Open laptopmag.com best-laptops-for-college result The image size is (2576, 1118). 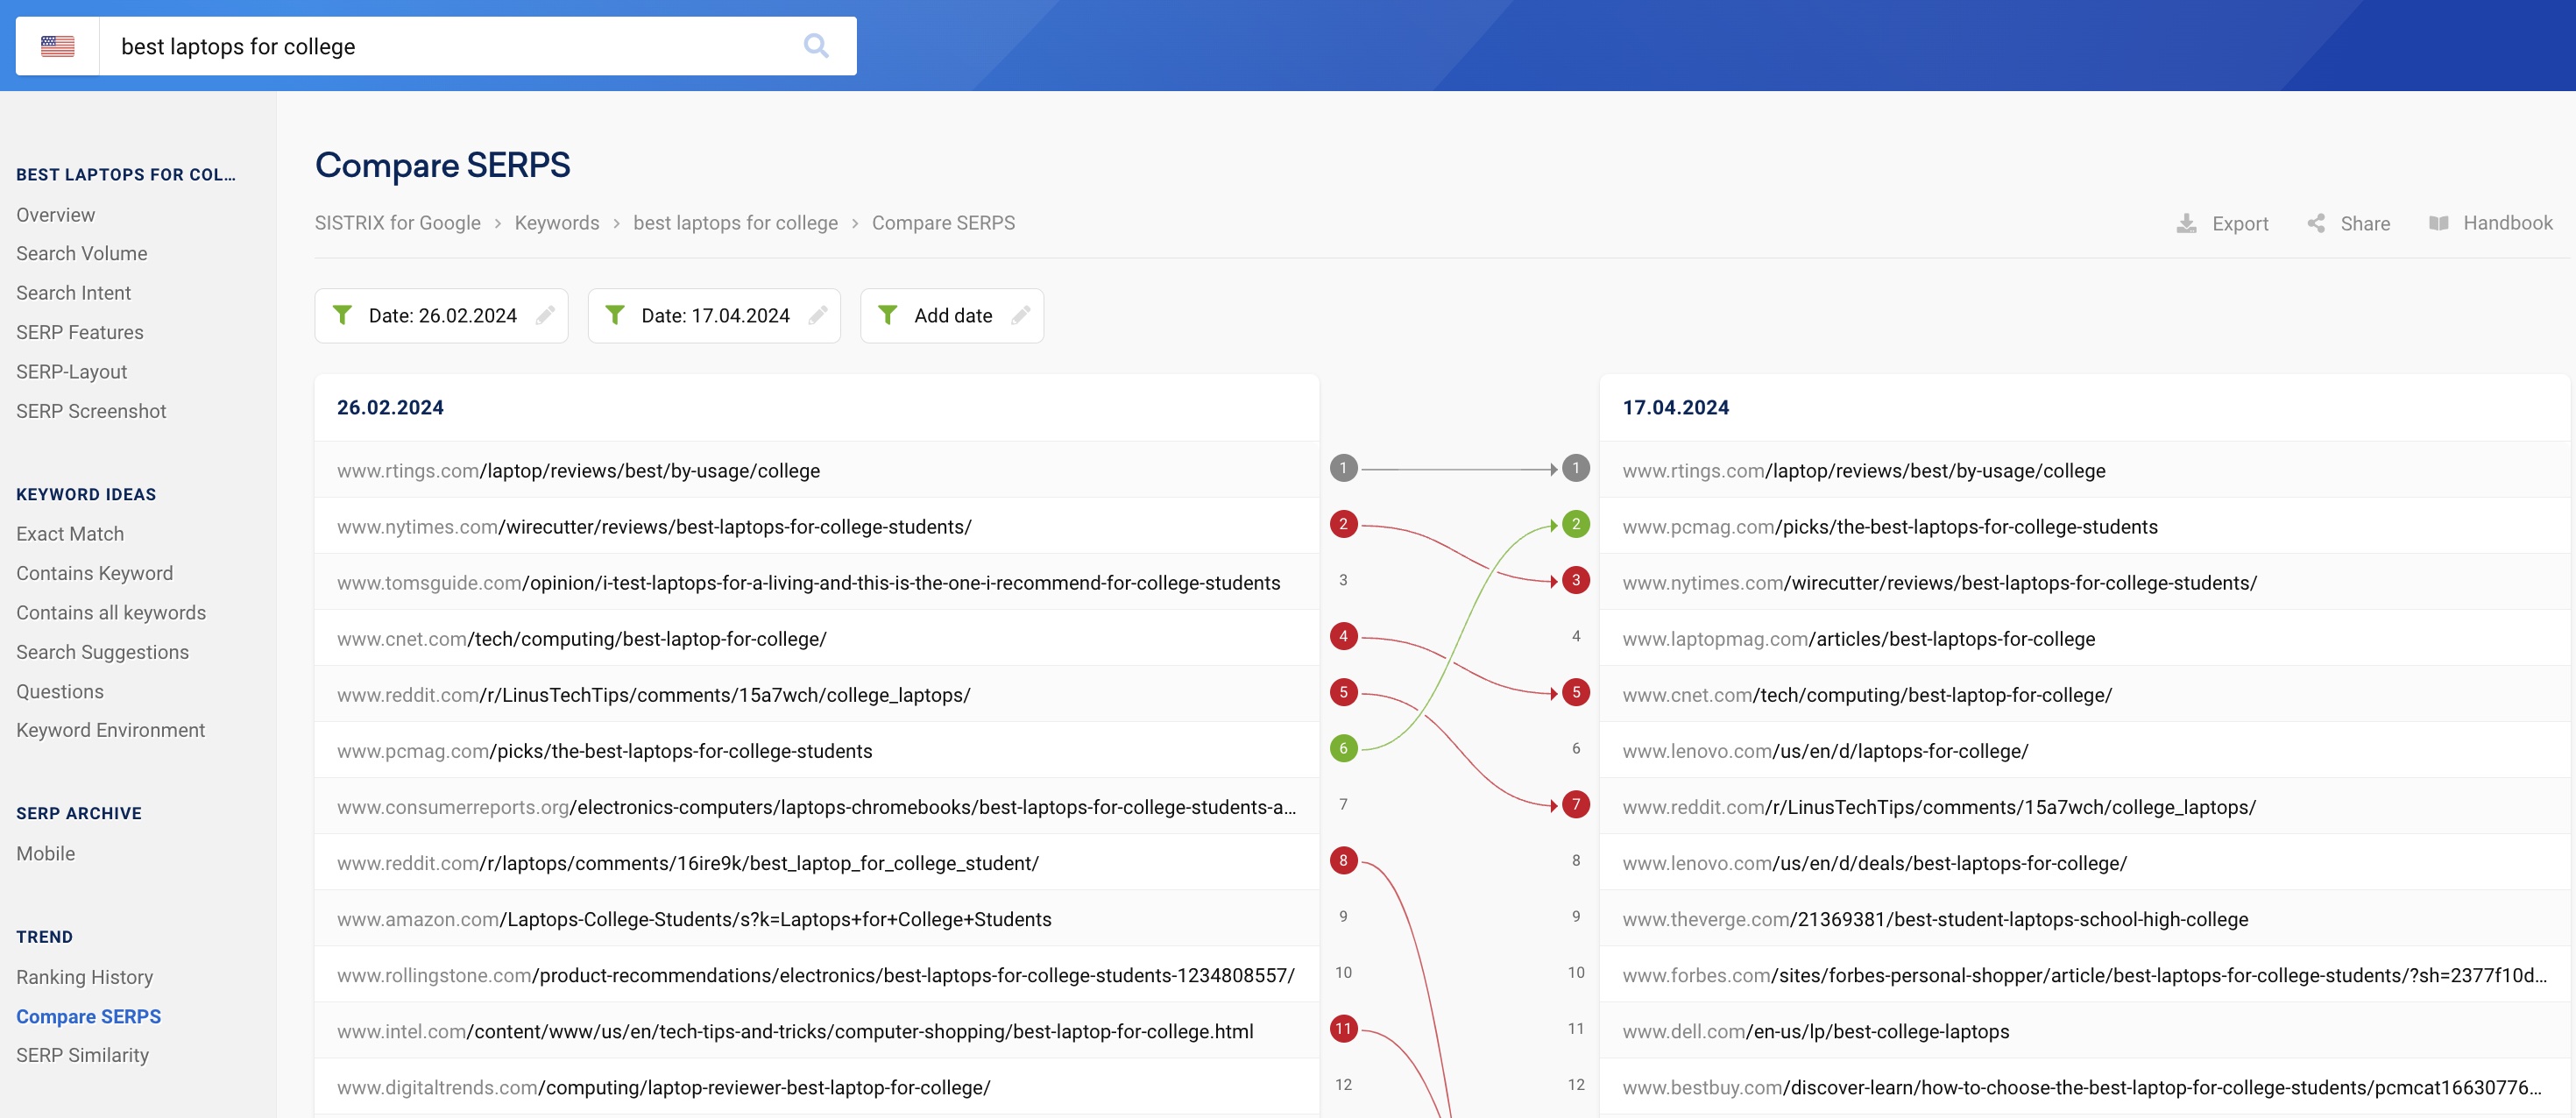[x=1859, y=639]
